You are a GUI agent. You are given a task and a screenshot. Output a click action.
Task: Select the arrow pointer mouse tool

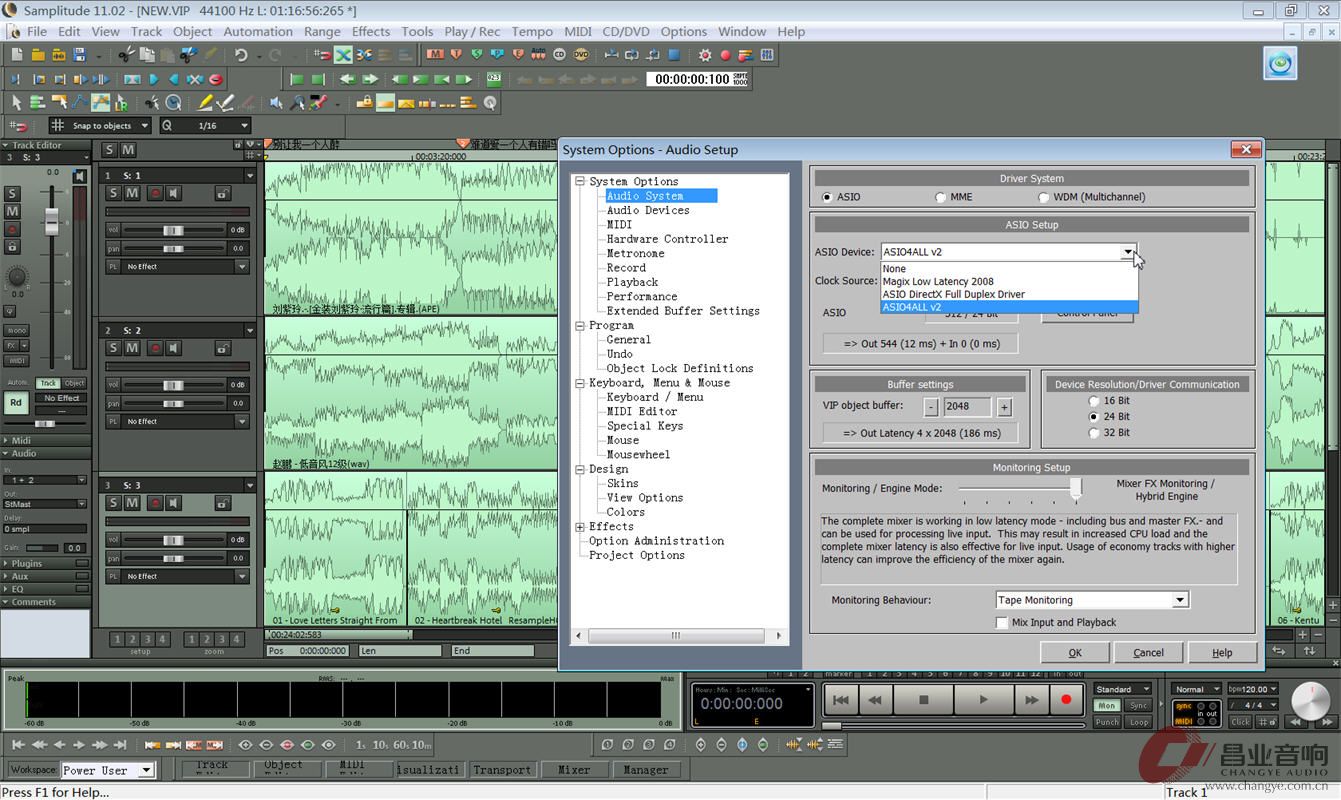(16, 102)
